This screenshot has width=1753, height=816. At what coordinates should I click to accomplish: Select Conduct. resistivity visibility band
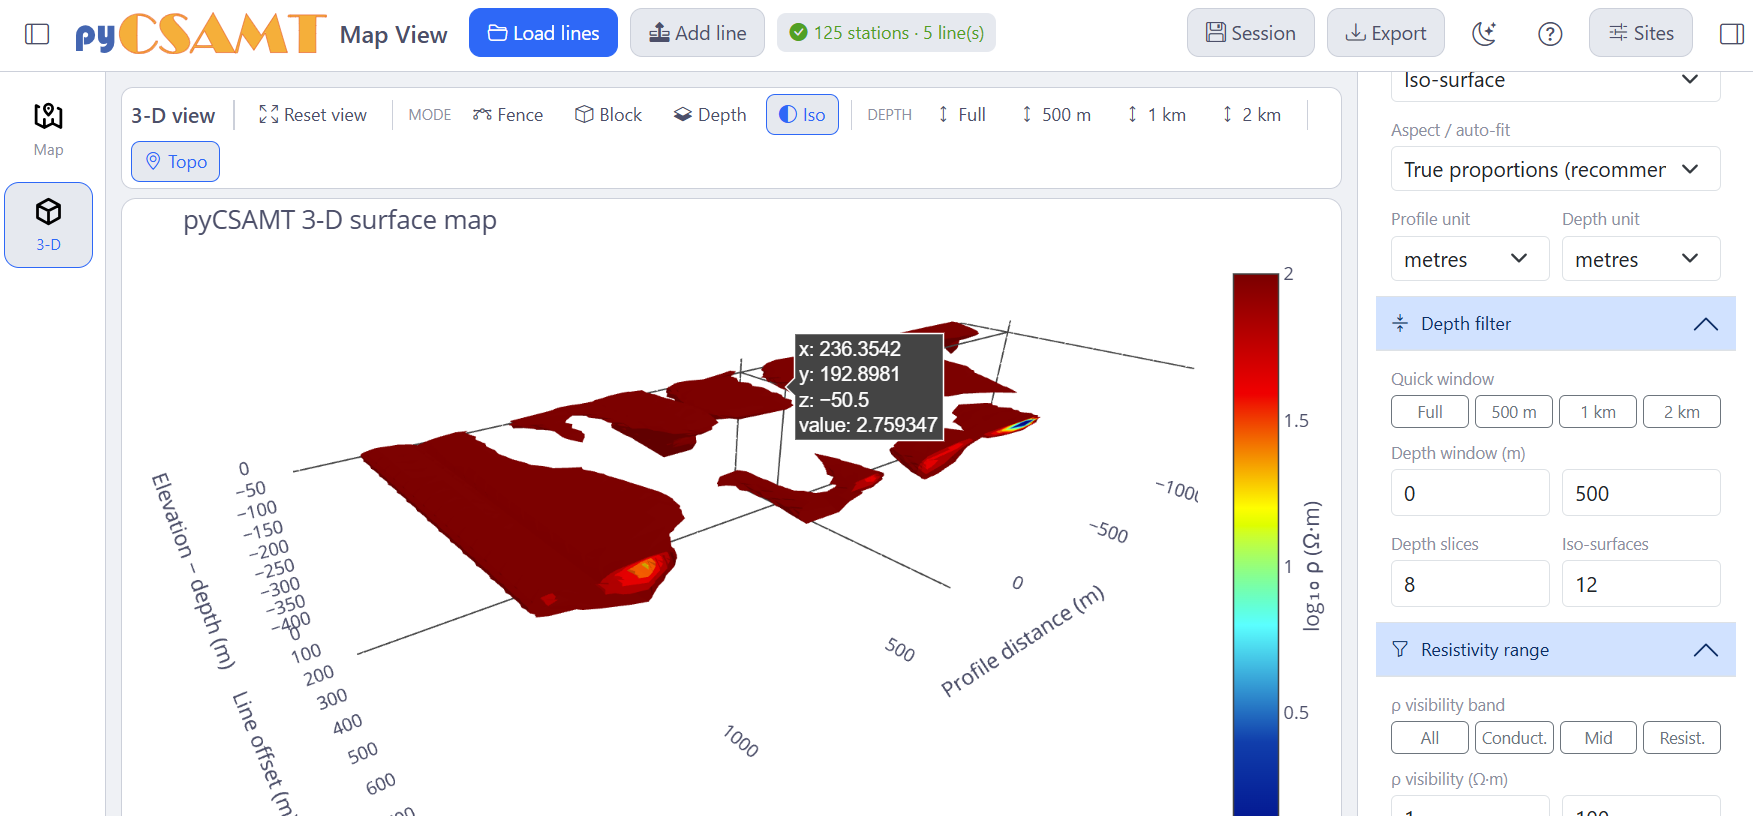(x=1514, y=738)
